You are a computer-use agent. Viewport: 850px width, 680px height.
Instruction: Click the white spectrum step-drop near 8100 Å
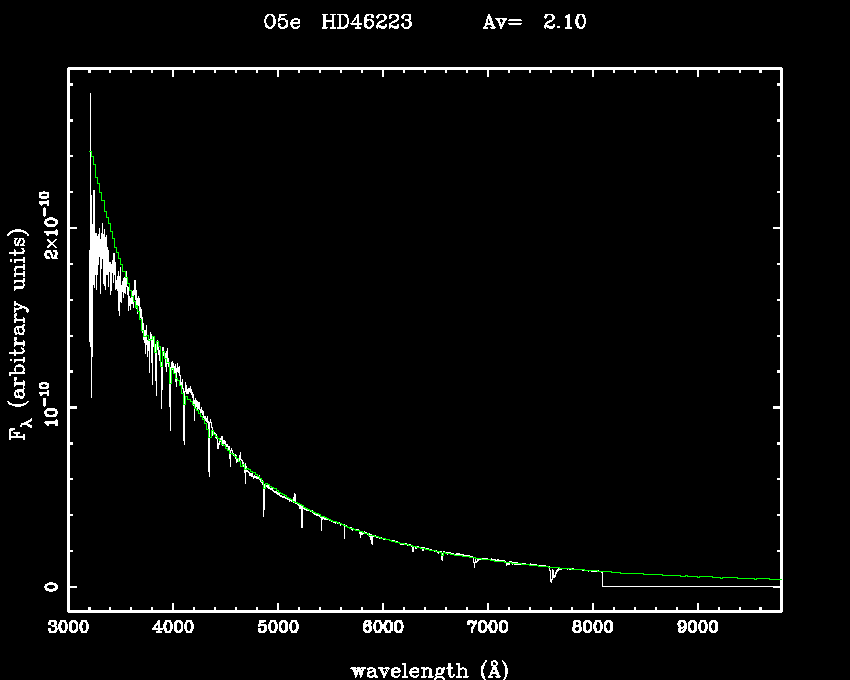(x=602, y=579)
